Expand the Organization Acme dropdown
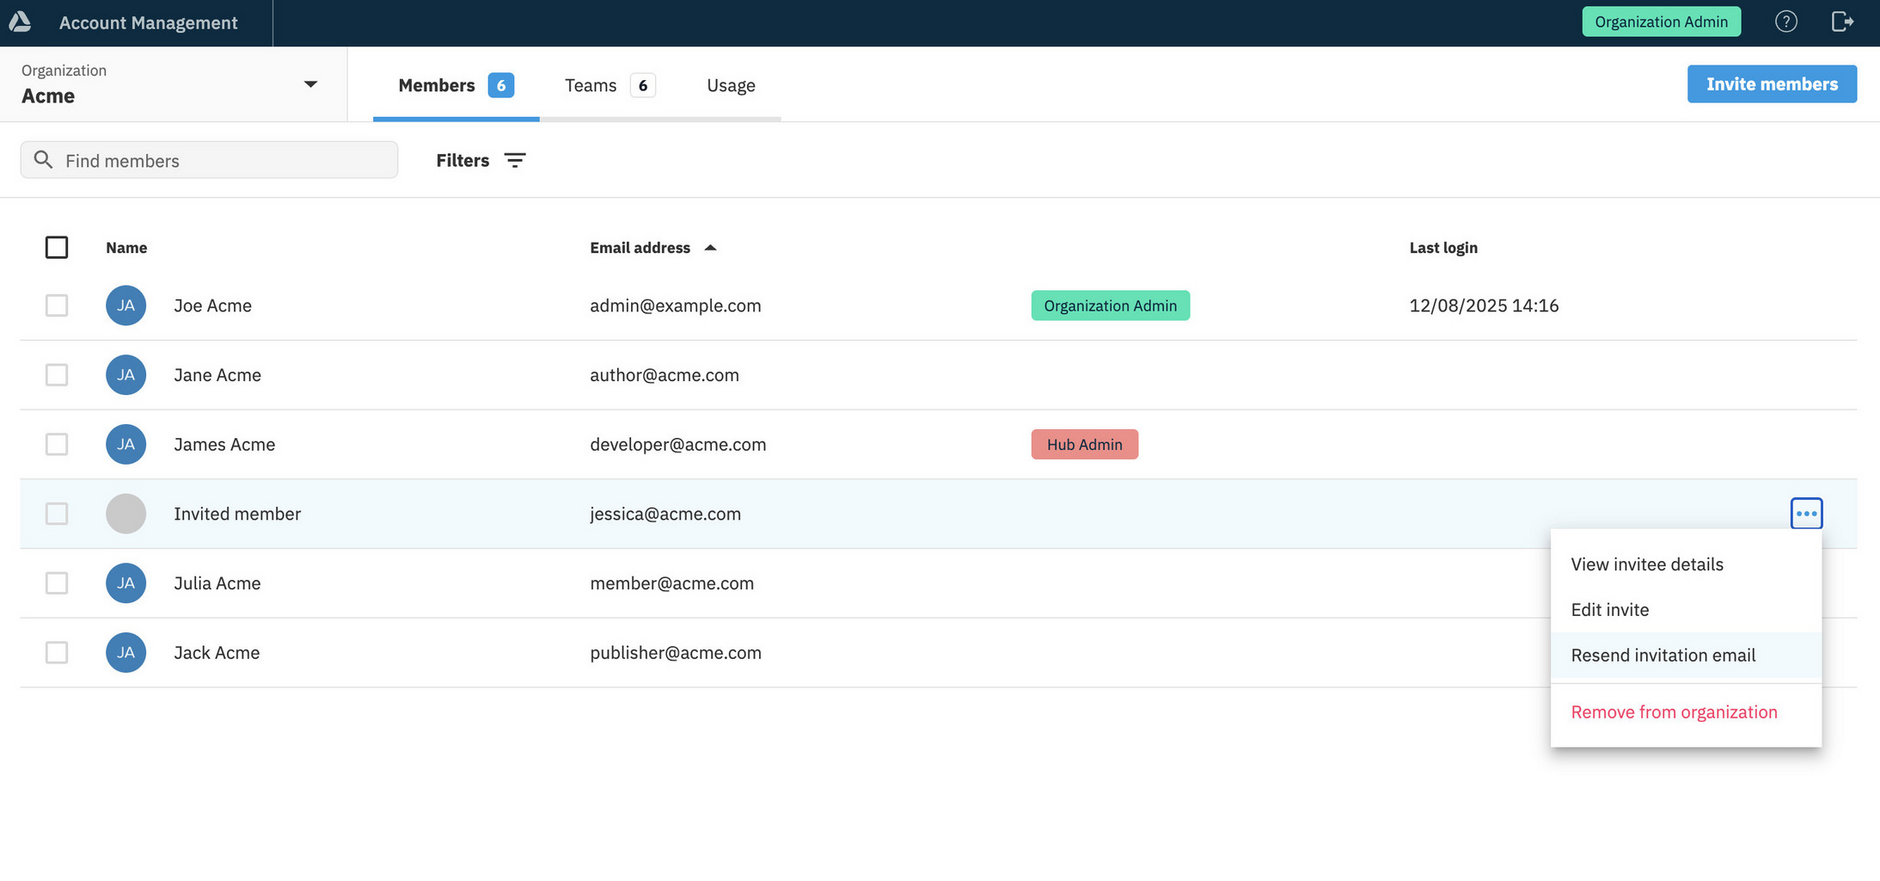This screenshot has height=881, width=1880. pos(173,84)
